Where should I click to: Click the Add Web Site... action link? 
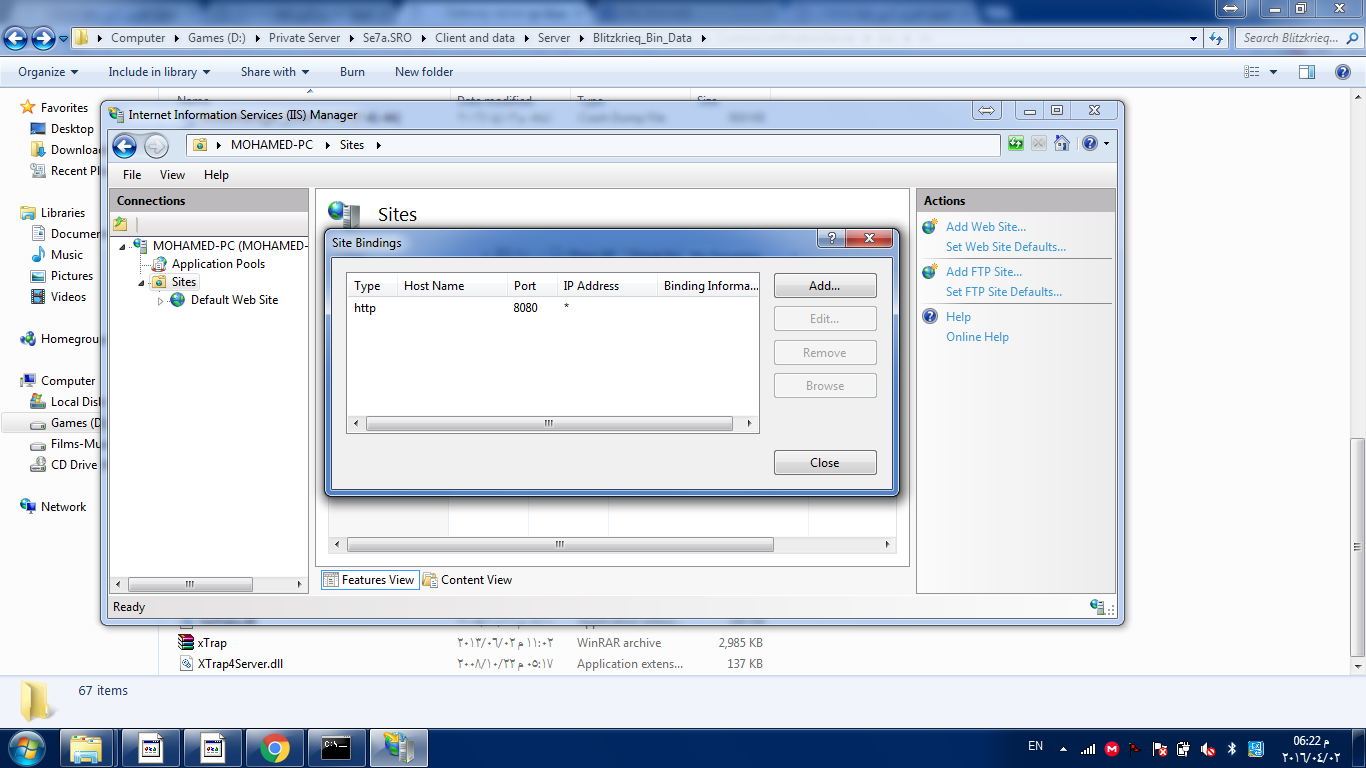pos(986,227)
